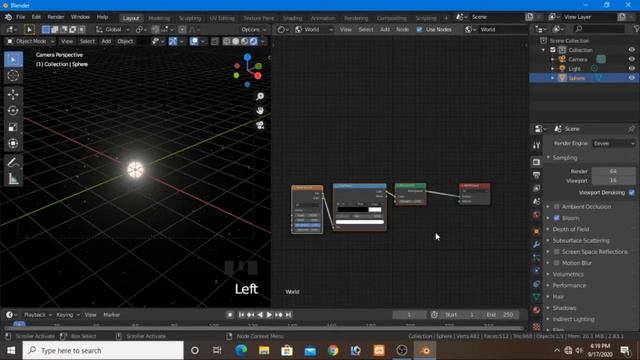This screenshot has width=640, height=360.
Task: Select the Transform tool
Action: click(x=13, y=144)
